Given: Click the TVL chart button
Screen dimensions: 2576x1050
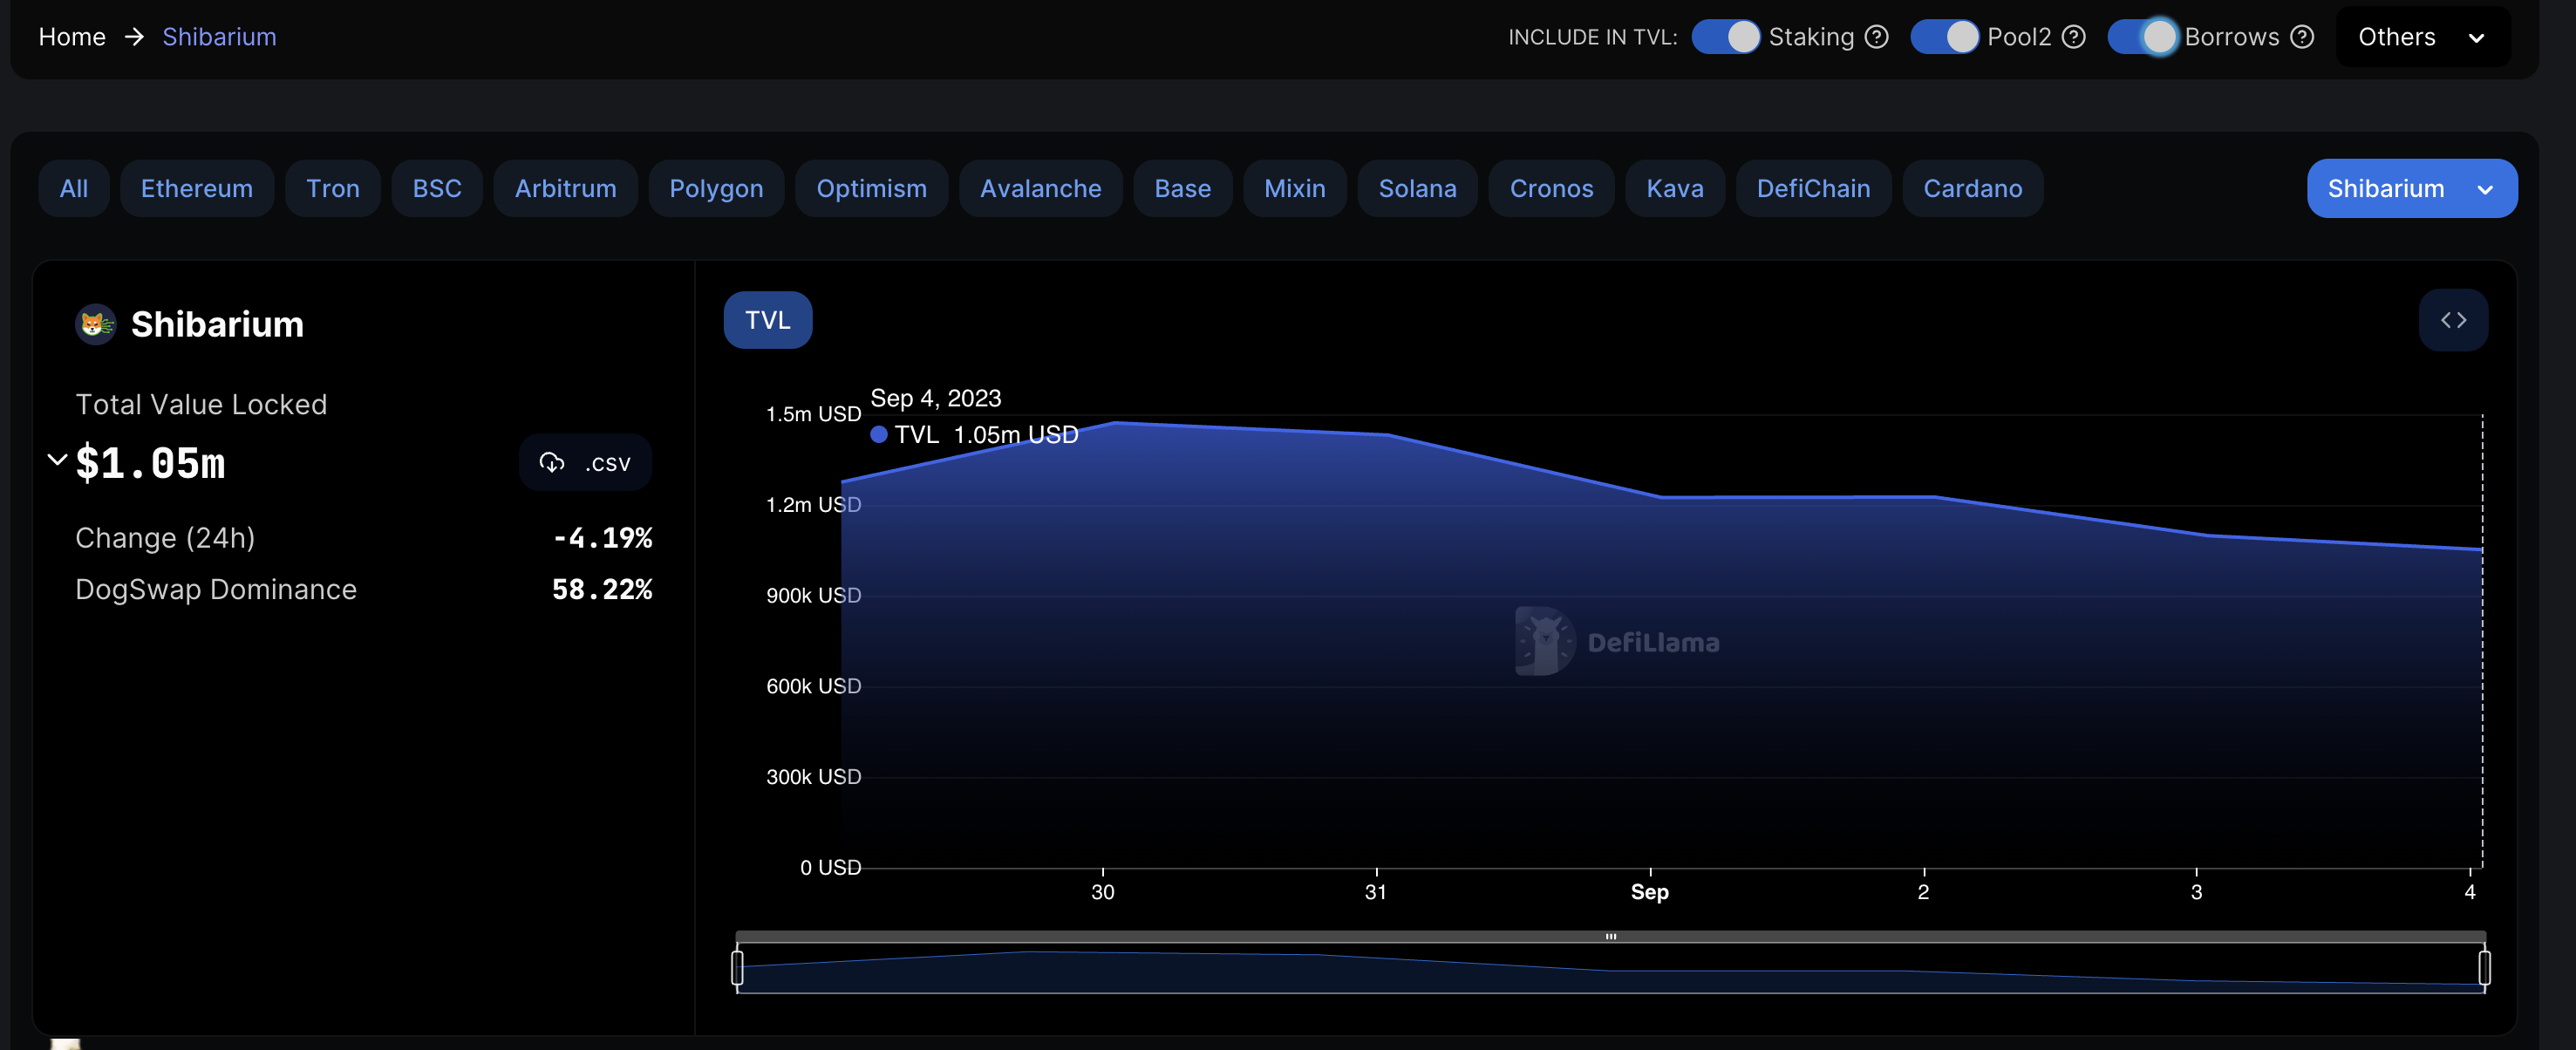Looking at the screenshot, I should [767, 320].
